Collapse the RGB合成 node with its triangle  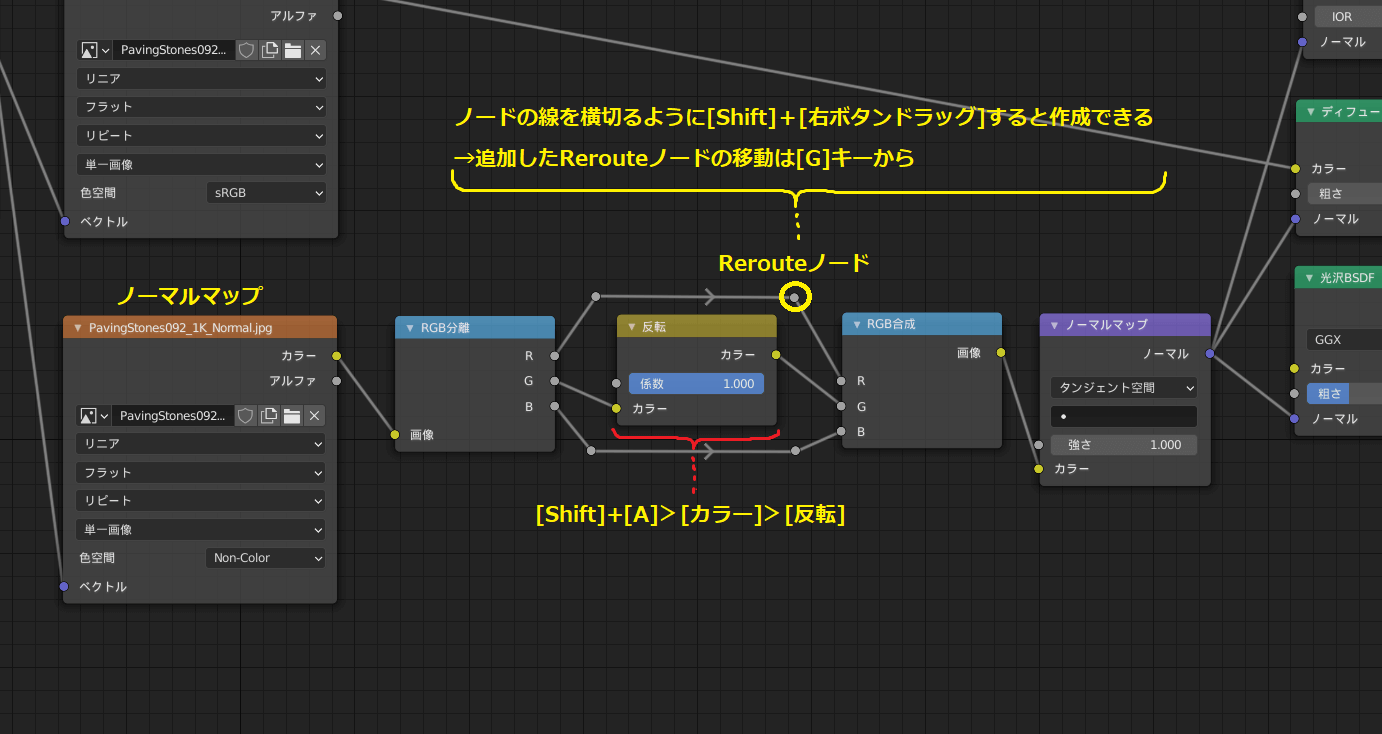click(856, 325)
